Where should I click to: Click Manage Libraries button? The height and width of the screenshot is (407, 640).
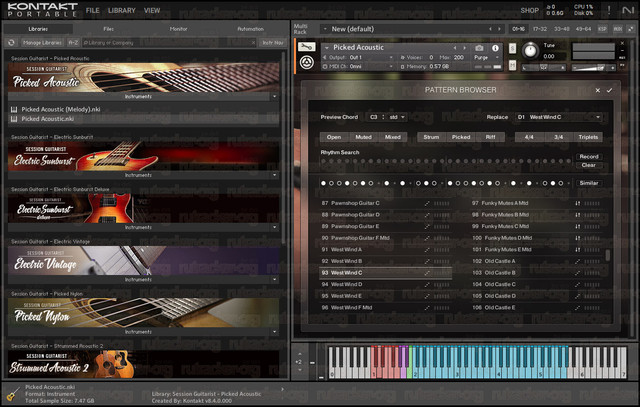pyautogui.click(x=42, y=42)
